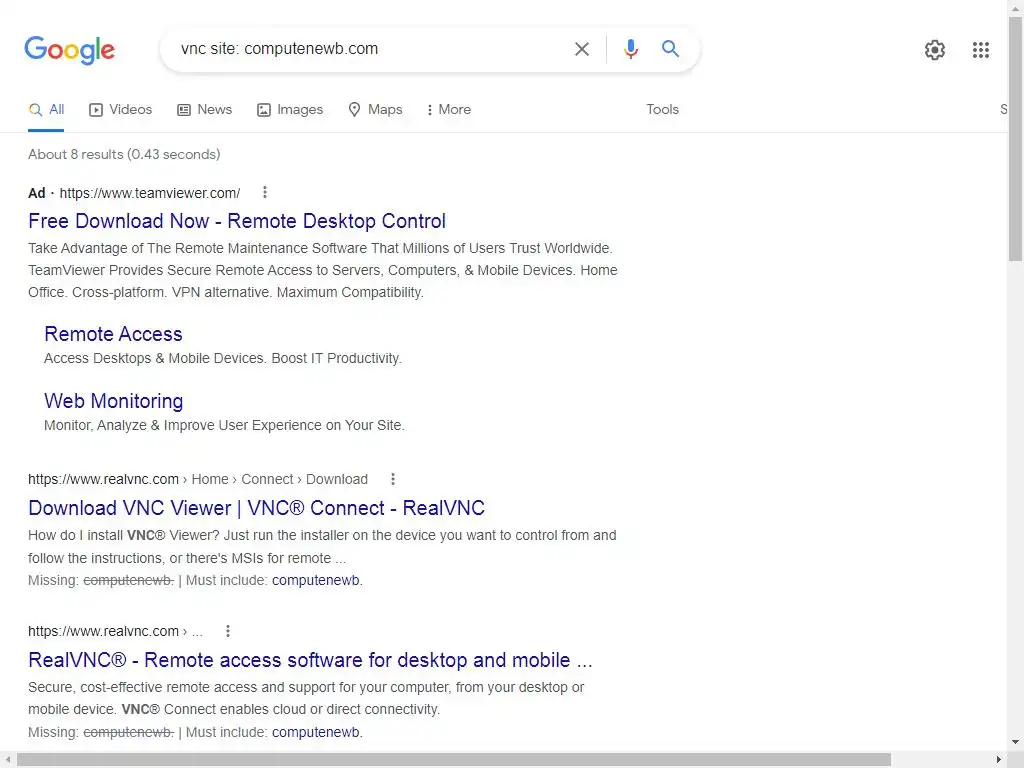Image resolution: width=1024 pixels, height=768 pixels.
Task: Switch to the Images tab
Action: pyautogui.click(x=290, y=110)
